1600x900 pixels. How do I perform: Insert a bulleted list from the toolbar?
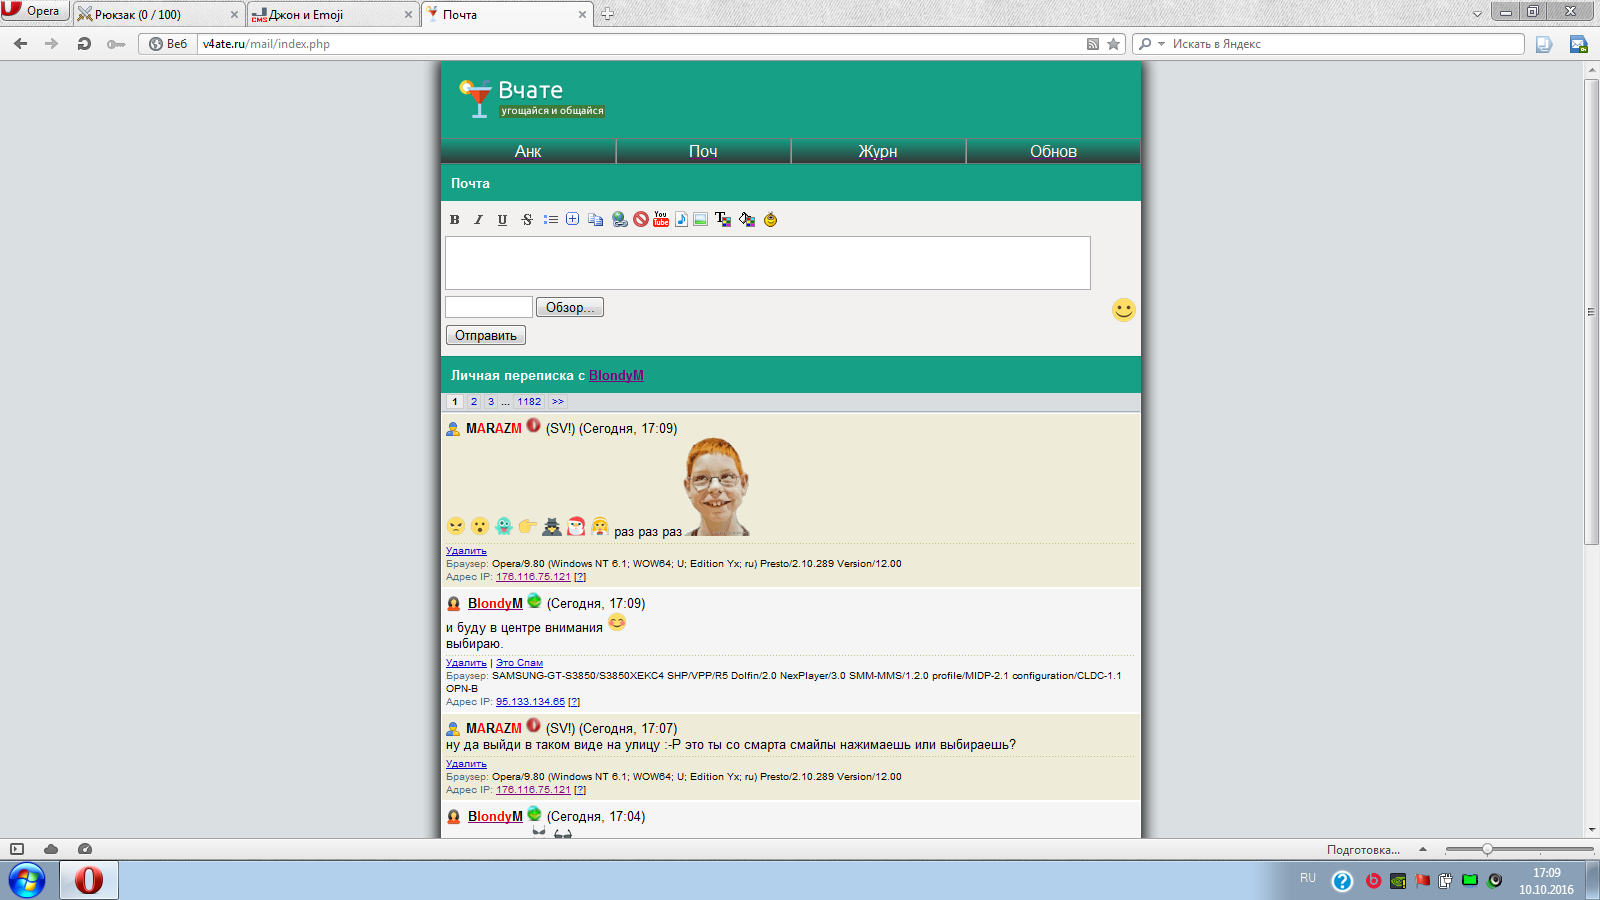point(551,220)
